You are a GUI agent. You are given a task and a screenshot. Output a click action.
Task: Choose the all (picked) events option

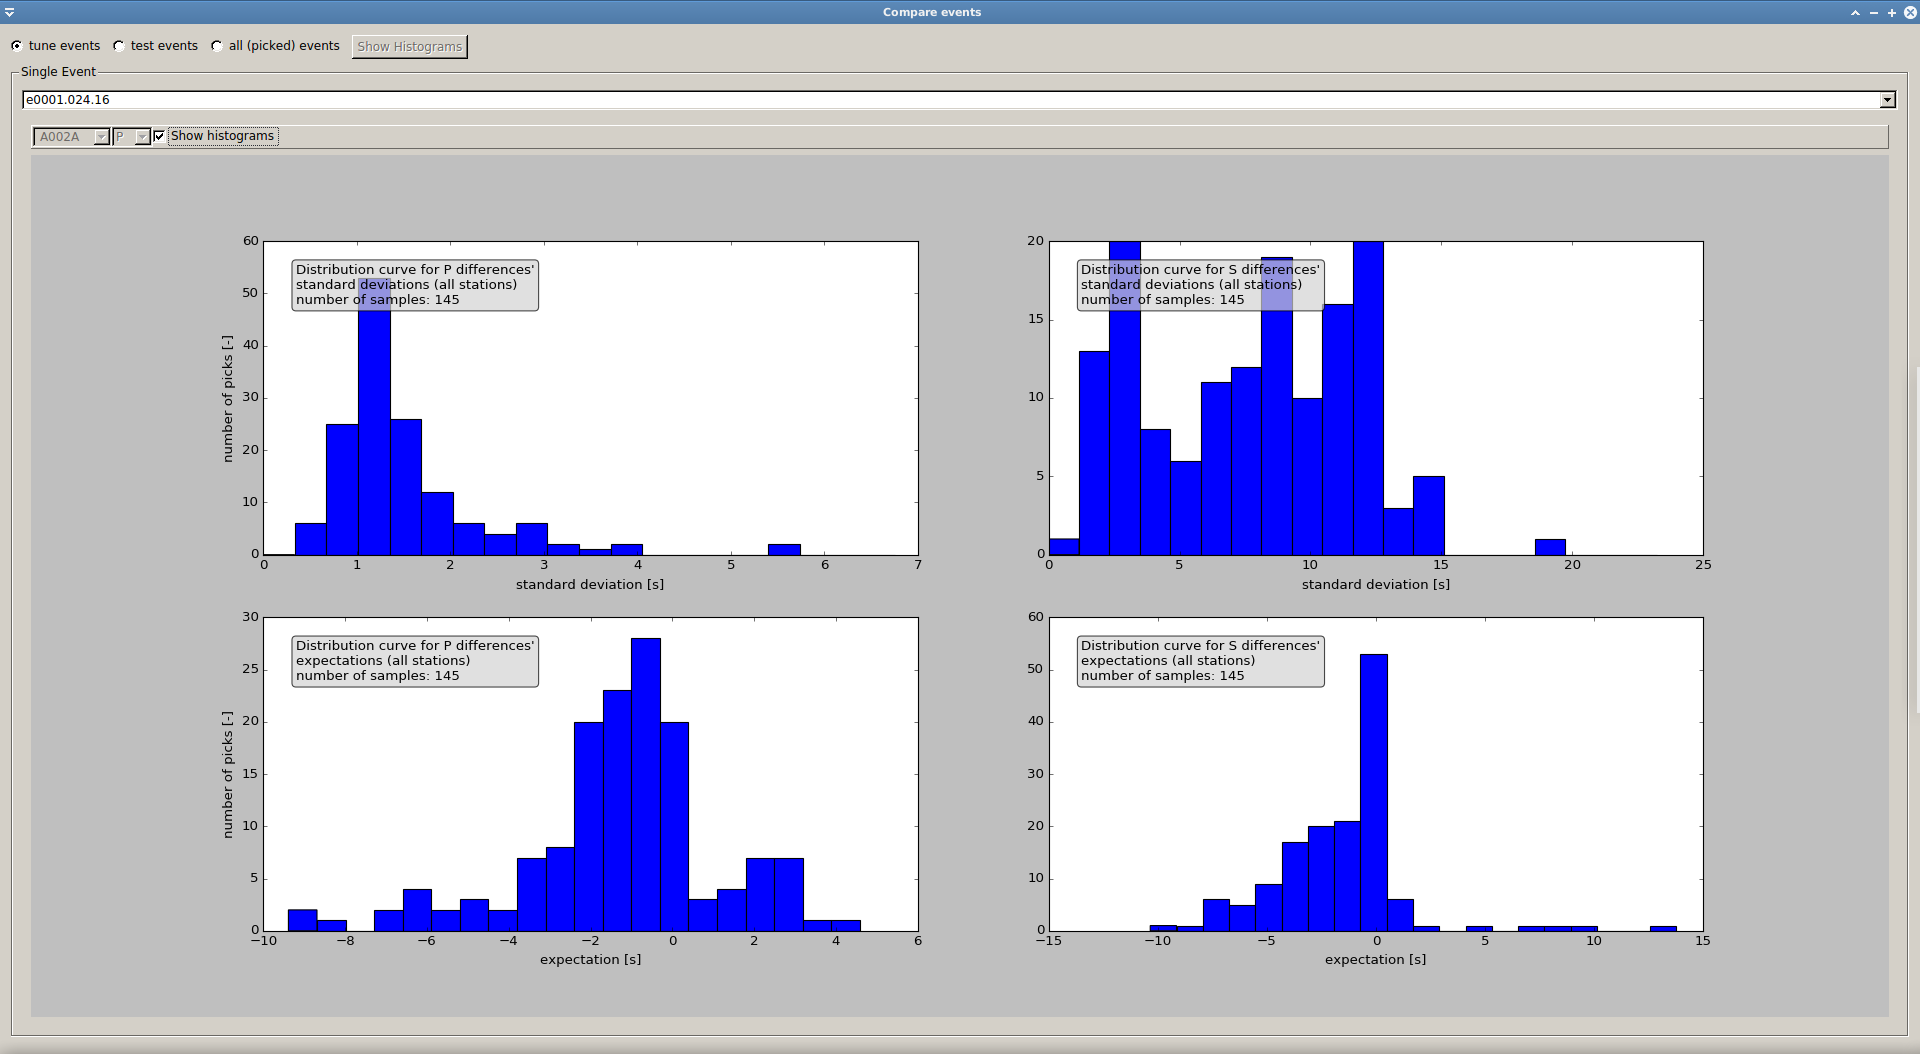tap(217, 46)
